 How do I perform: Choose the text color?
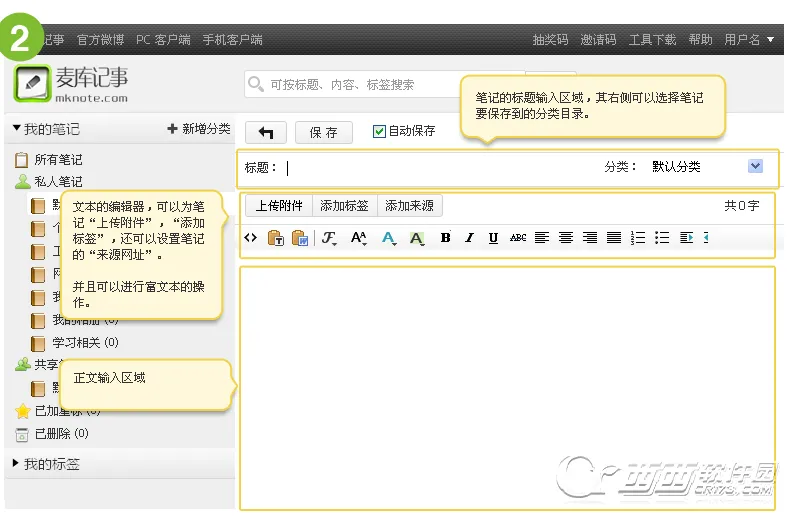[388, 238]
